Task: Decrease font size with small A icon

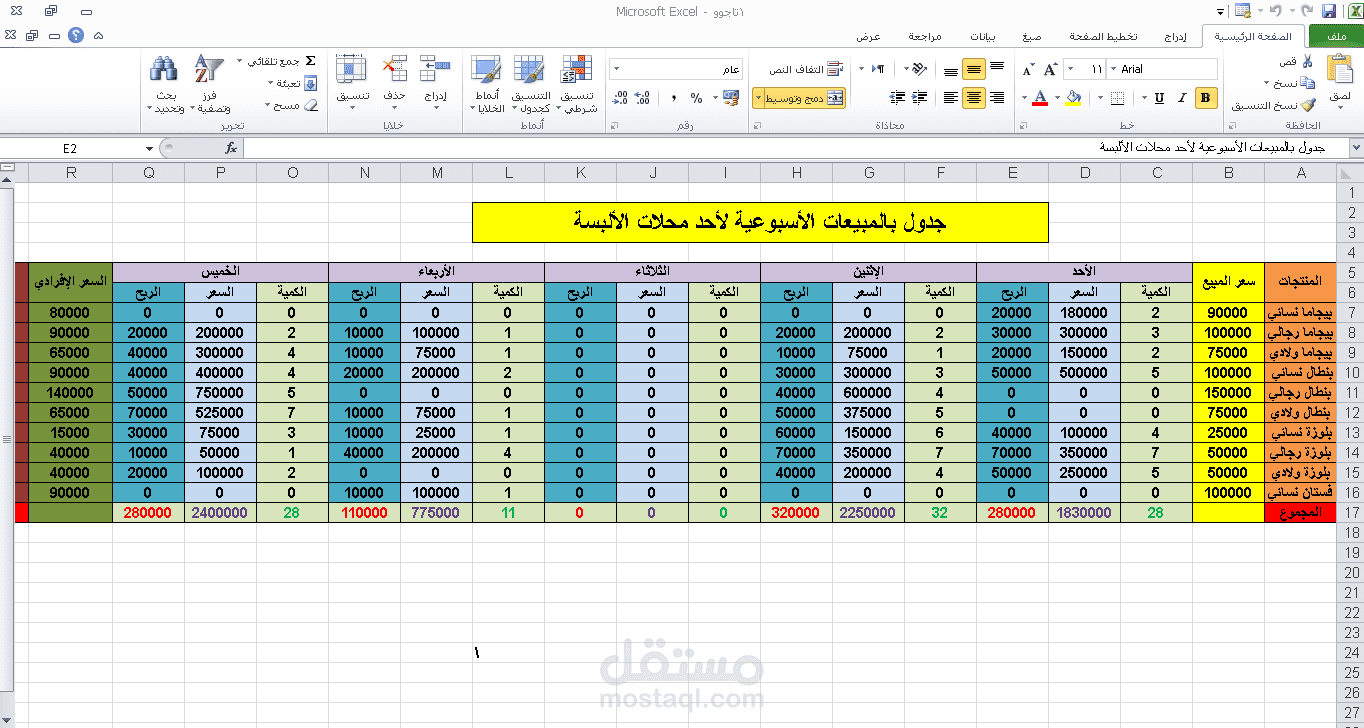Action: 1028,69
